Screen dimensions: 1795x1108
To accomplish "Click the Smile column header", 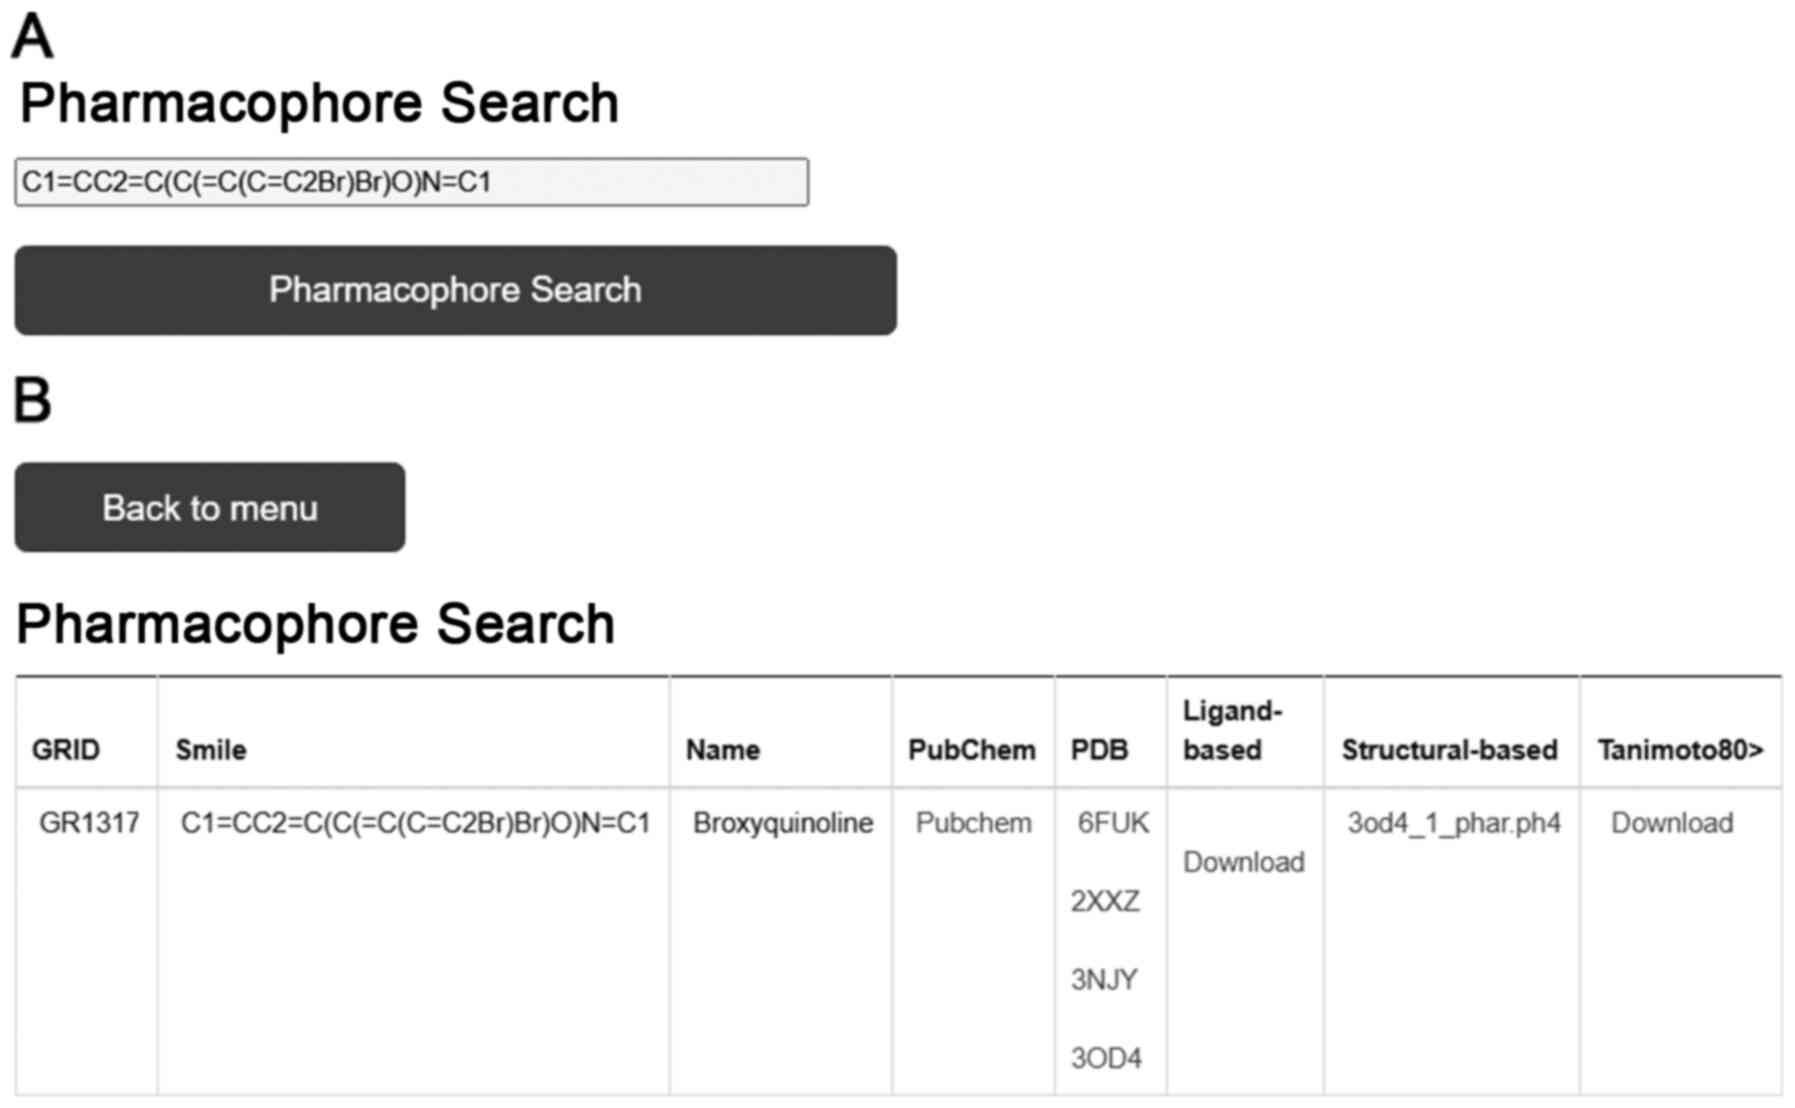I will click(x=211, y=750).
